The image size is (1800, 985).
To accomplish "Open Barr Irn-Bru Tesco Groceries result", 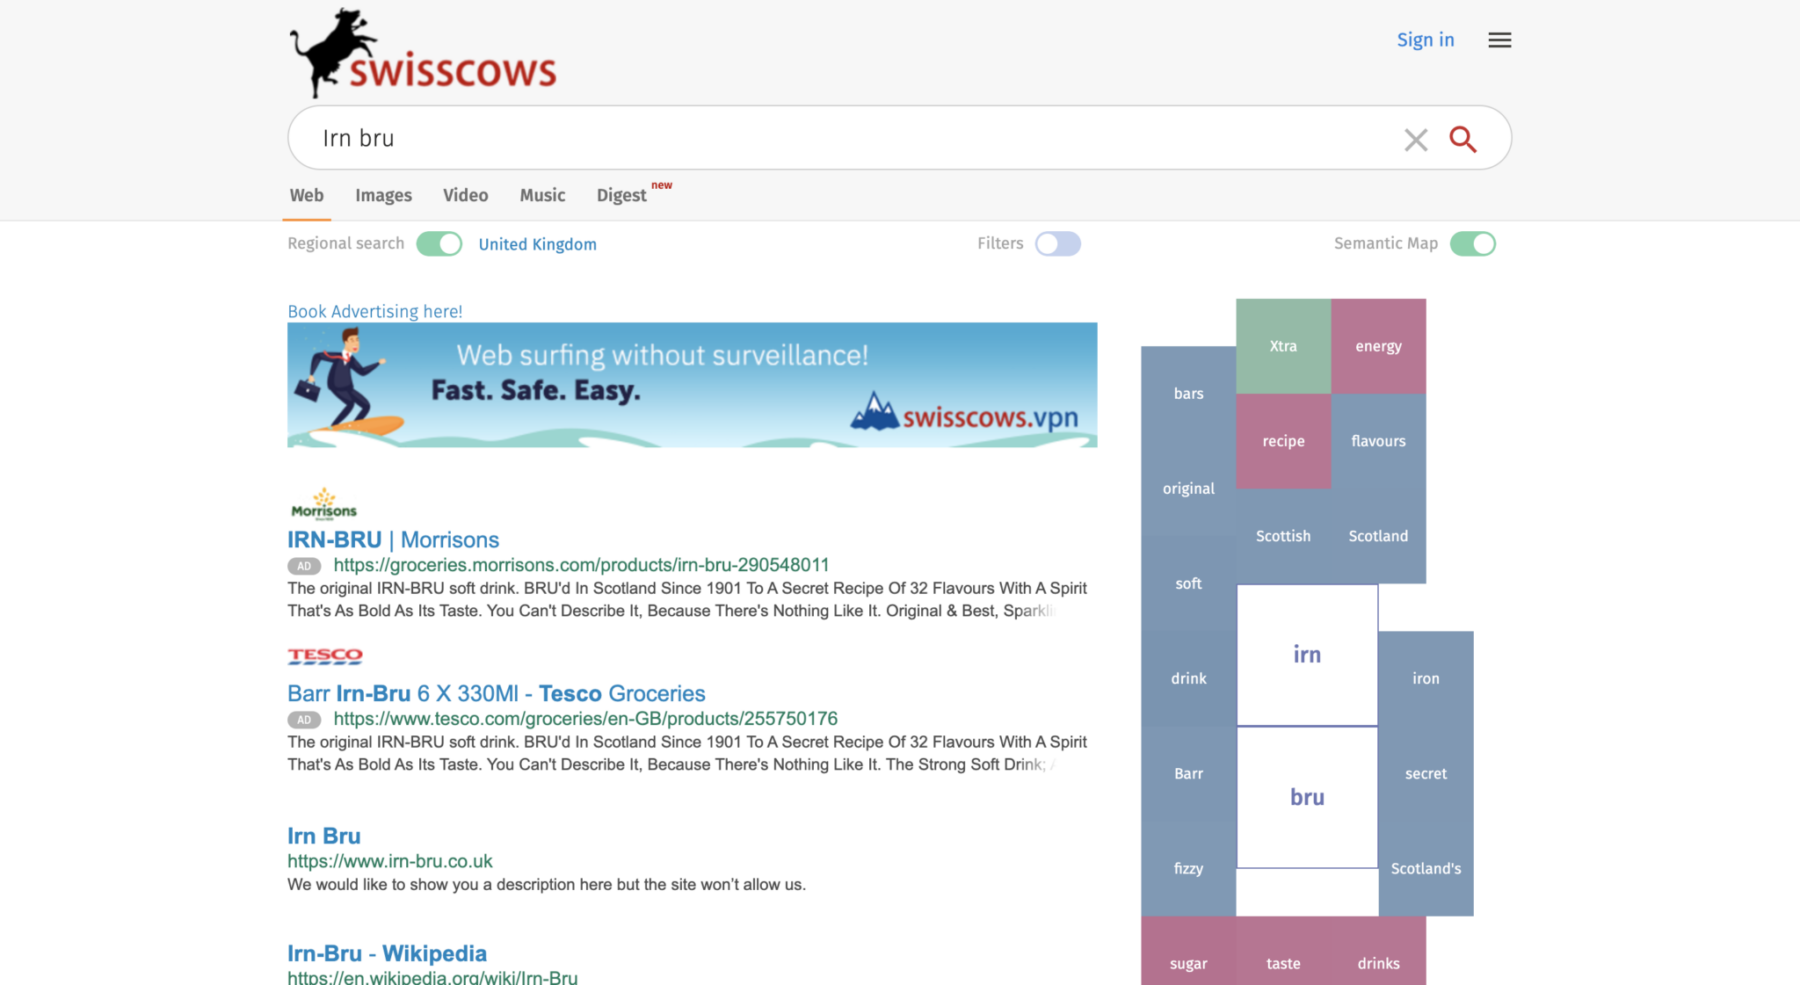I will [496, 694].
